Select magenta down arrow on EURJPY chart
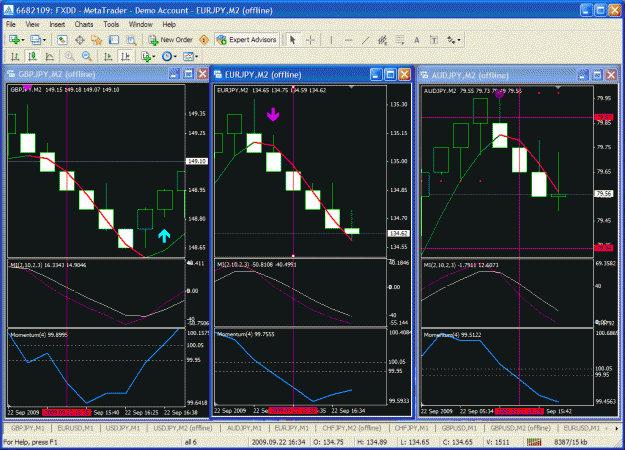The height and width of the screenshot is (450, 625). [x=273, y=114]
